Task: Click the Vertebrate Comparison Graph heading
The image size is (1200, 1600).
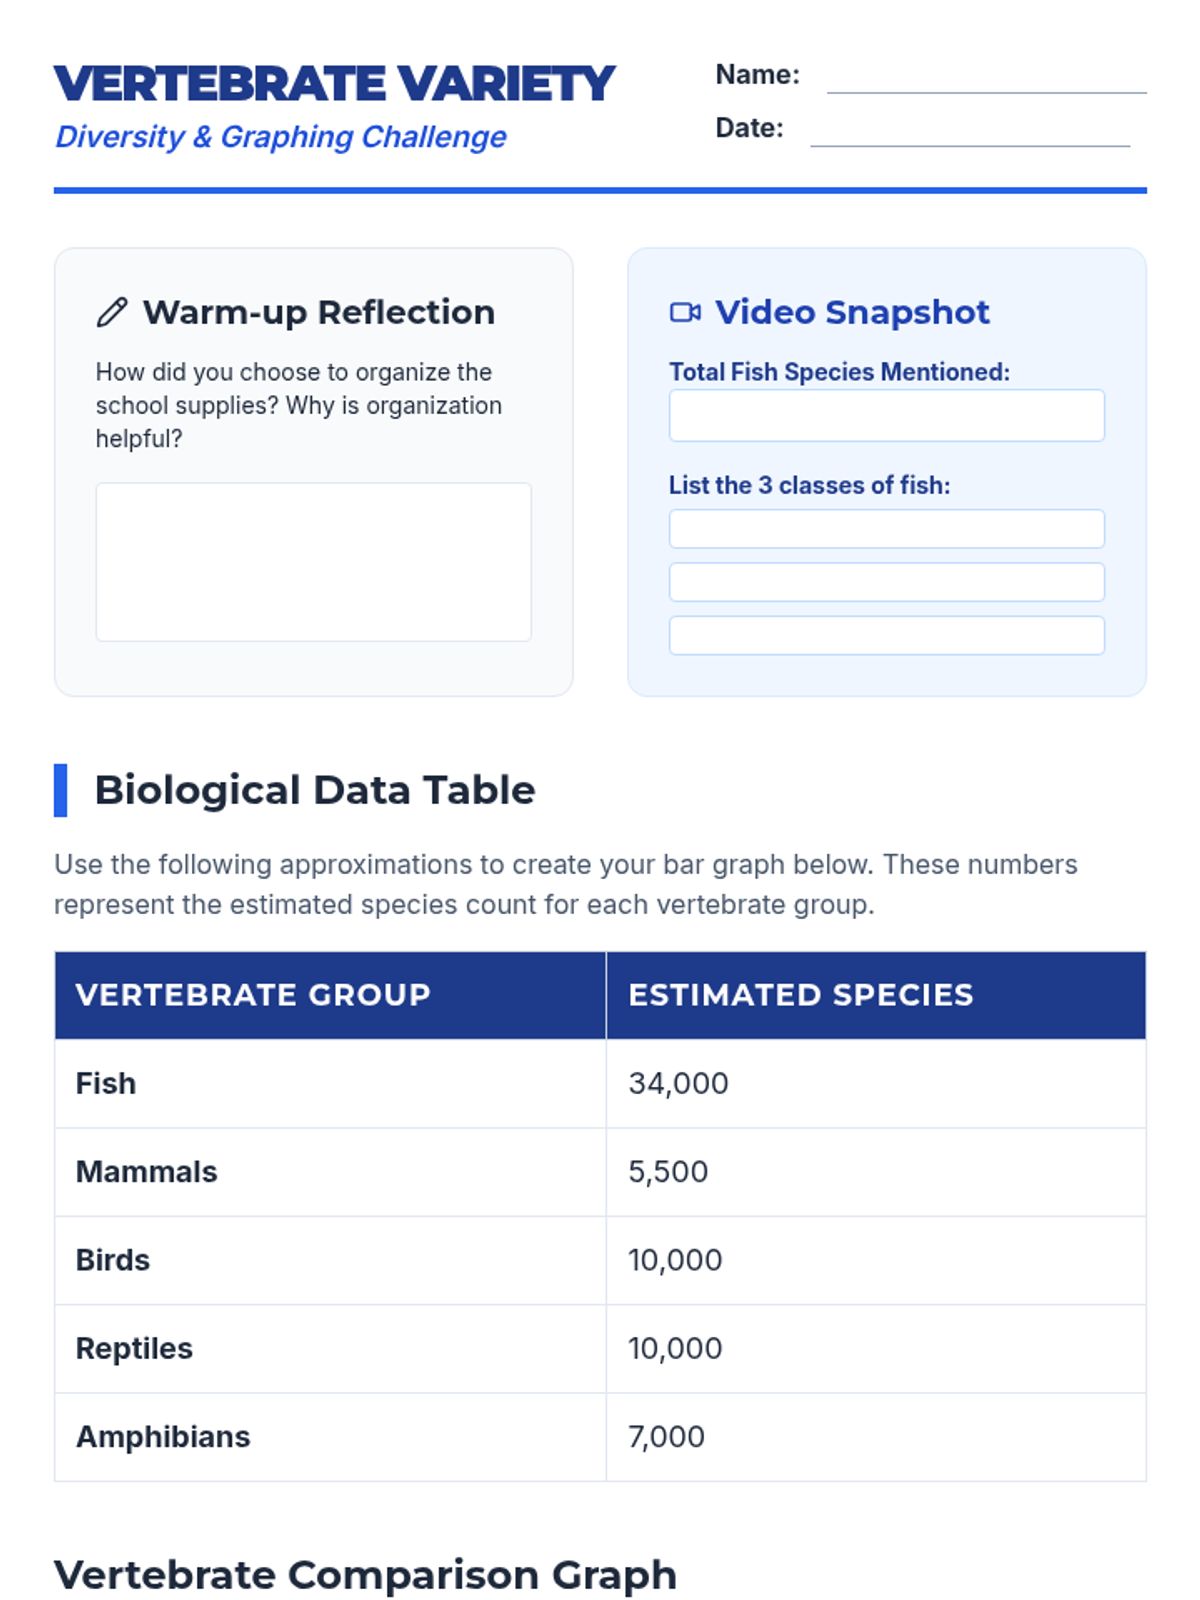Action: (x=365, y=1575)
